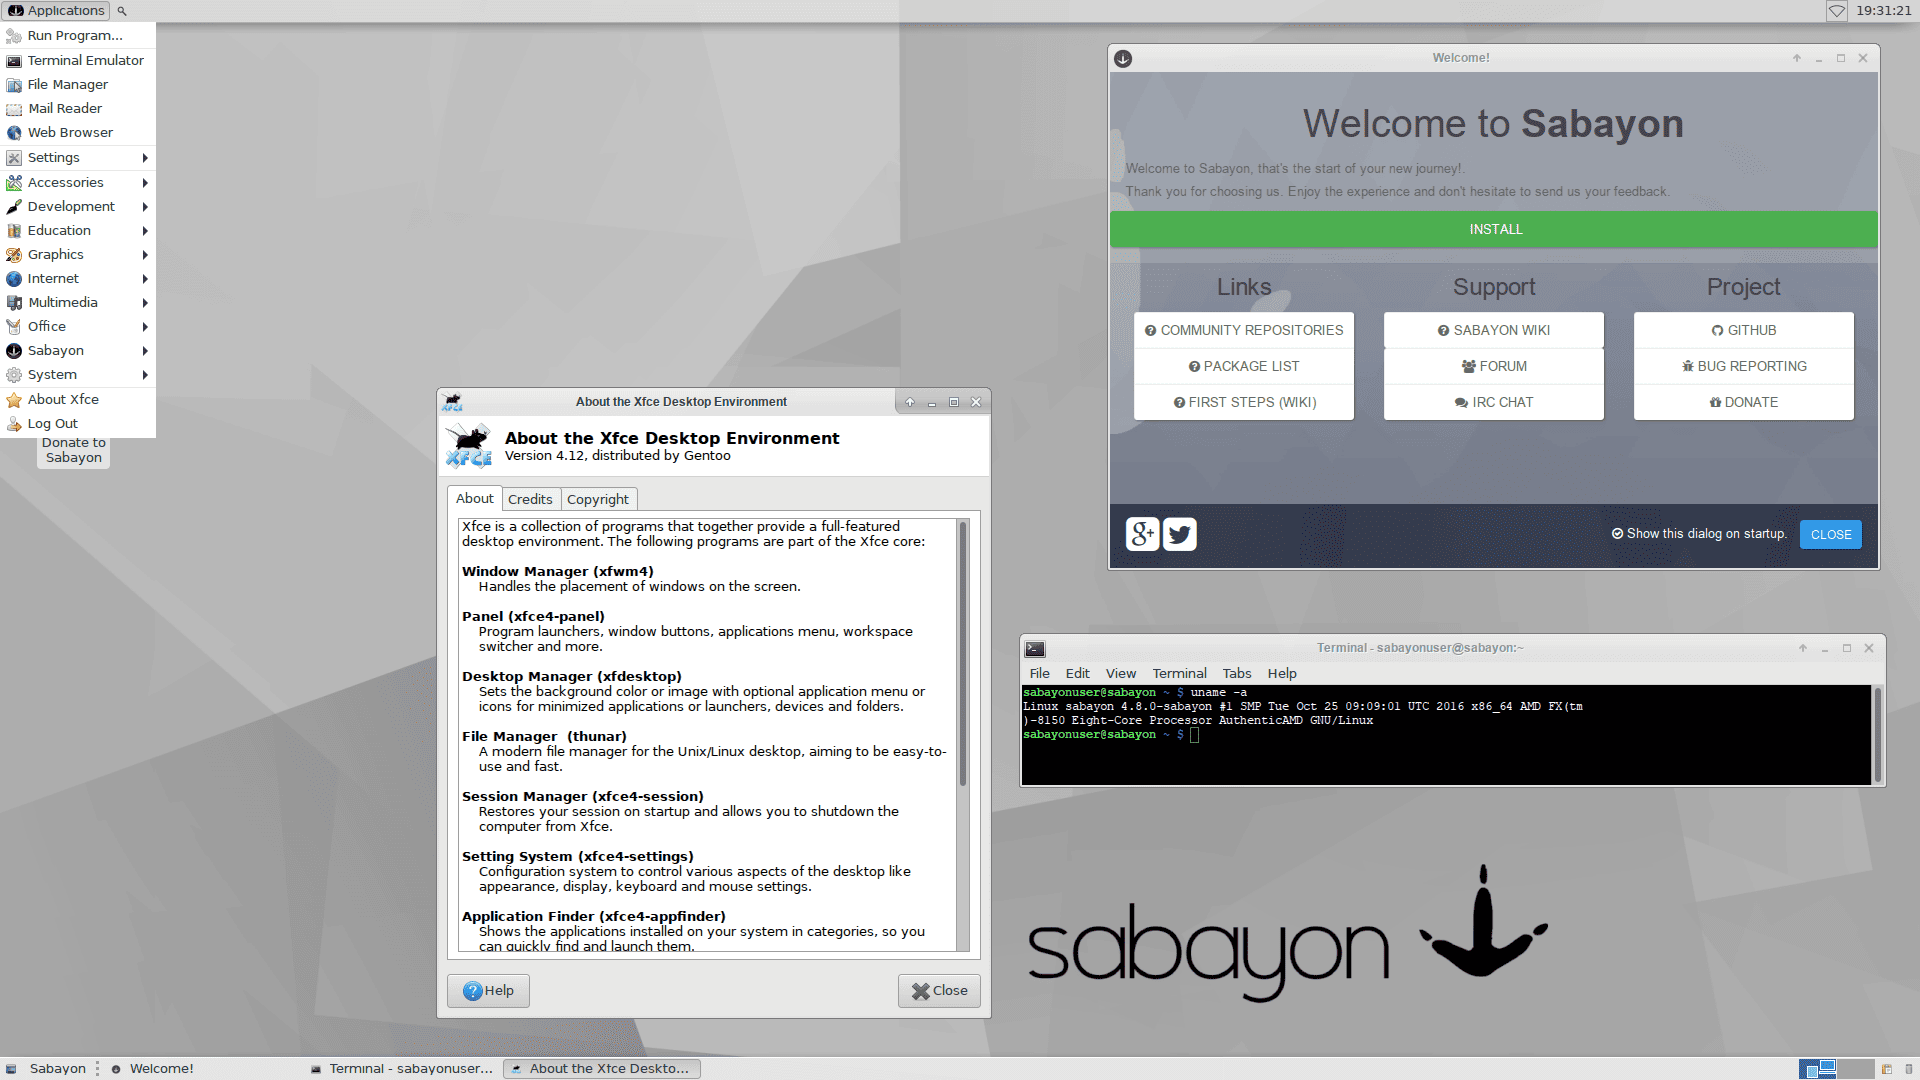This screenshot has width=1920, height=1080.
Task: Open the GITHUB link
Action: coord(1744,330)
